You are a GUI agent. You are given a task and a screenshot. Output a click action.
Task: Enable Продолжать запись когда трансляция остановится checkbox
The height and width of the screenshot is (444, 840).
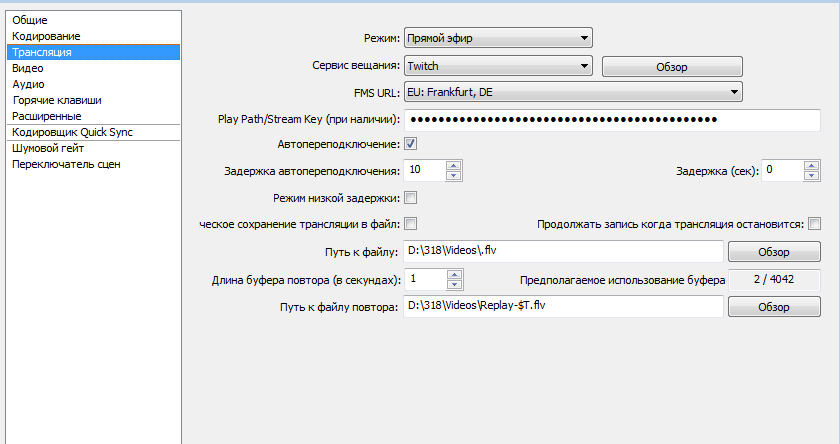tap(814, 223)
